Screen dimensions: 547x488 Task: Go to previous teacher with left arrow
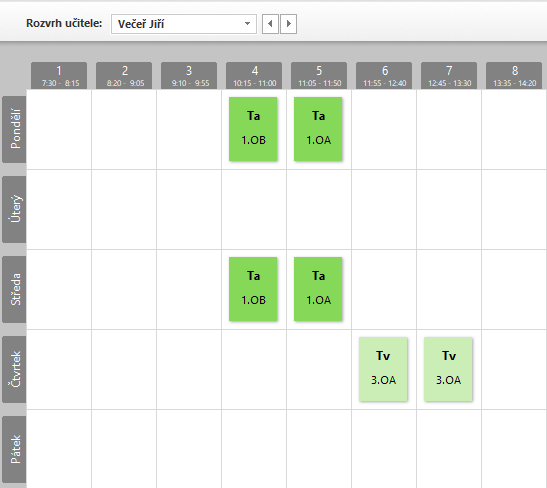tap(270, 24)
